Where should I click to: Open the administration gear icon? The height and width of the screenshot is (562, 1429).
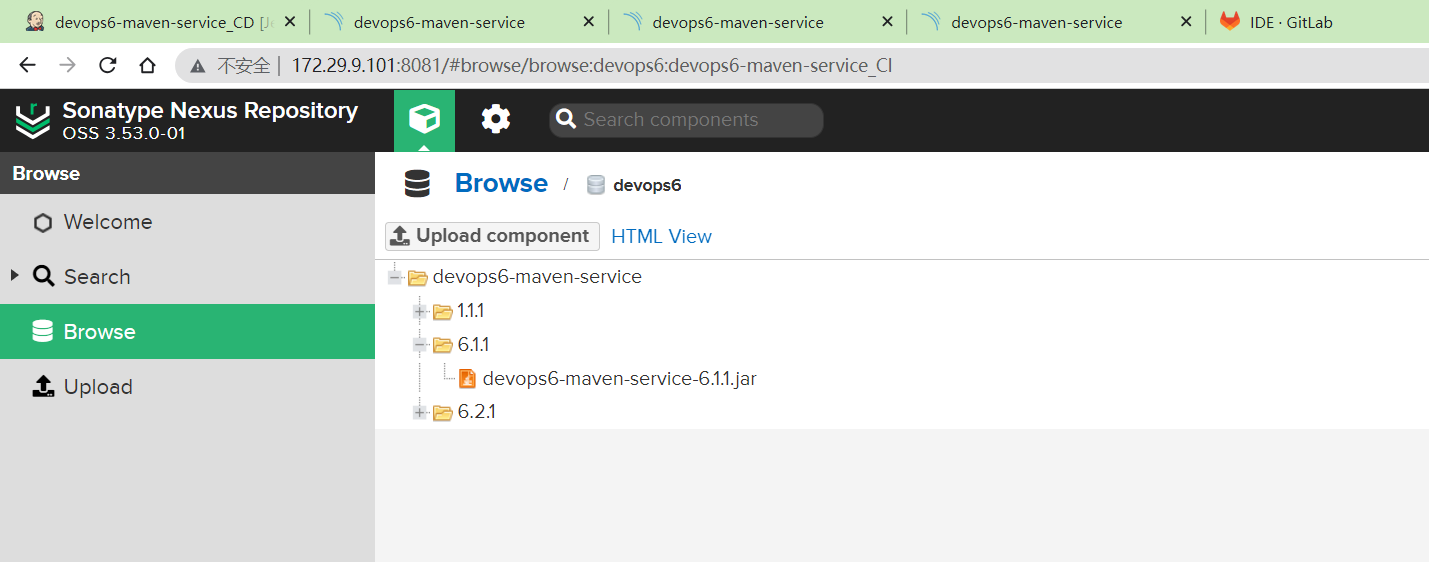(x=496, y=120)
